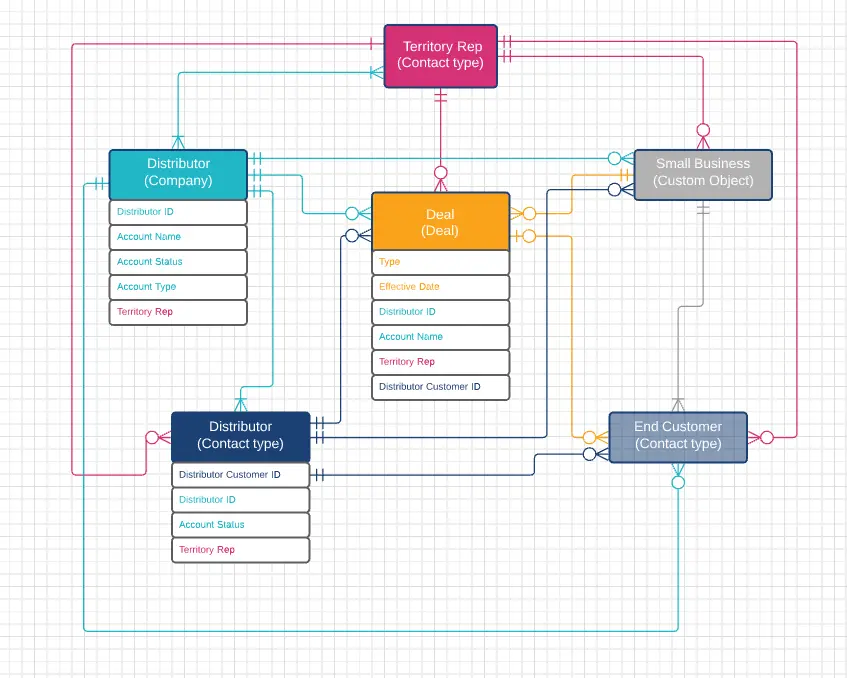Select the zero-or-many circle marker right of End Customer
The width and height of the screenshot is (847, 678).
tap(768, 437)
